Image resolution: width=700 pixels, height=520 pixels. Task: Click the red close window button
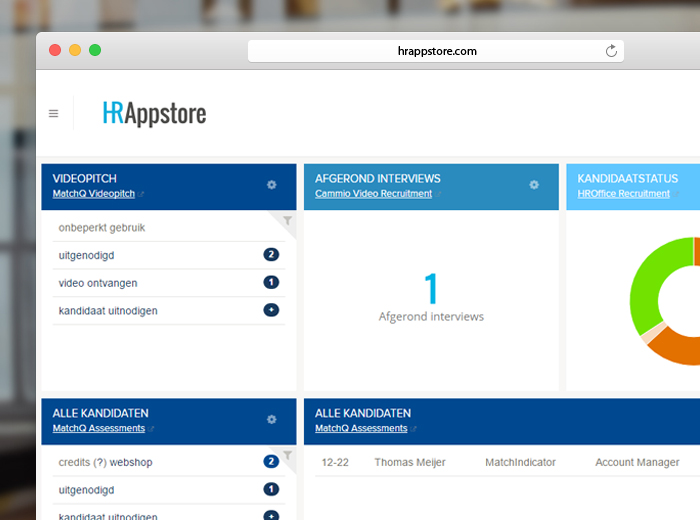(x=55, y=50)
